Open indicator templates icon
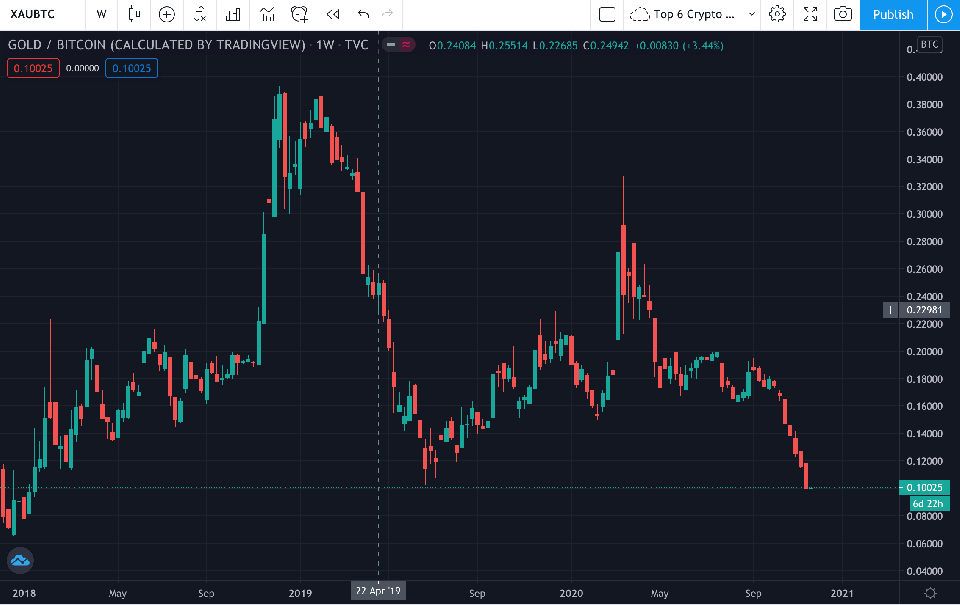The width and height of the screenshot is (960, 605). point(267,14)
